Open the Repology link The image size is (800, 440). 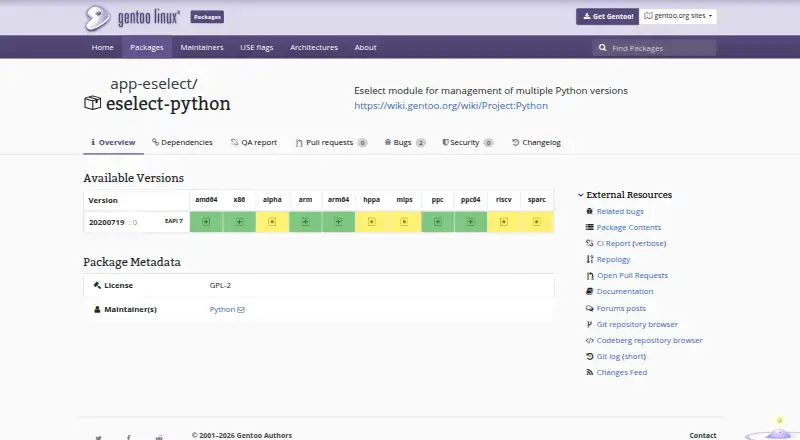[x=613, y=259]
